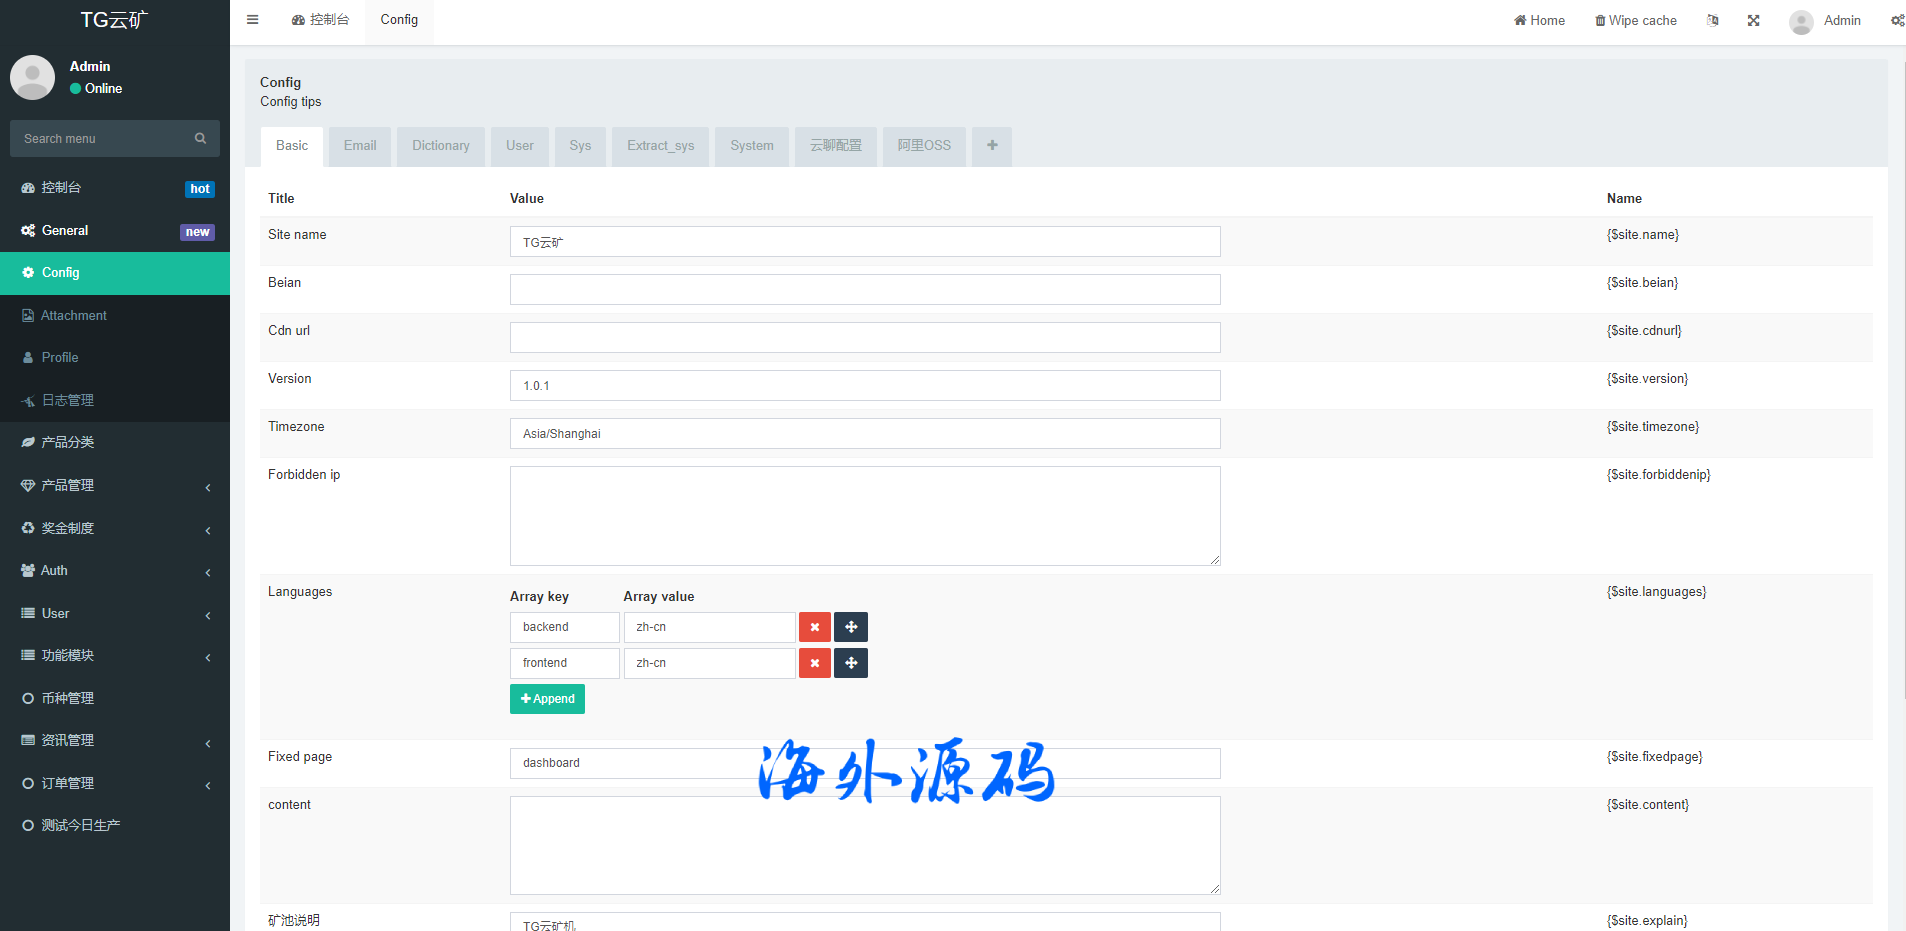Expand the 产品管理 sidebar menu
Screen dimensions: 1906x931
[115, 486]
